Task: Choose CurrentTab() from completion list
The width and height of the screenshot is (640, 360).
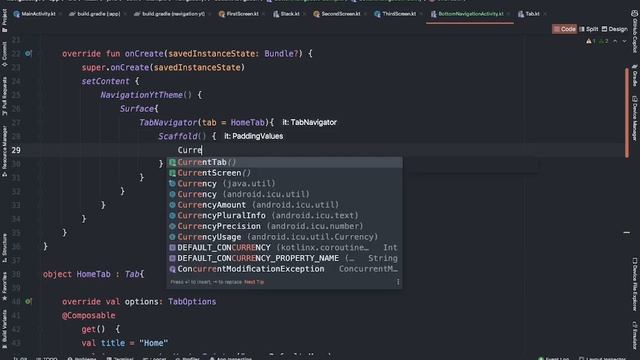Action: tap(284, 162)
